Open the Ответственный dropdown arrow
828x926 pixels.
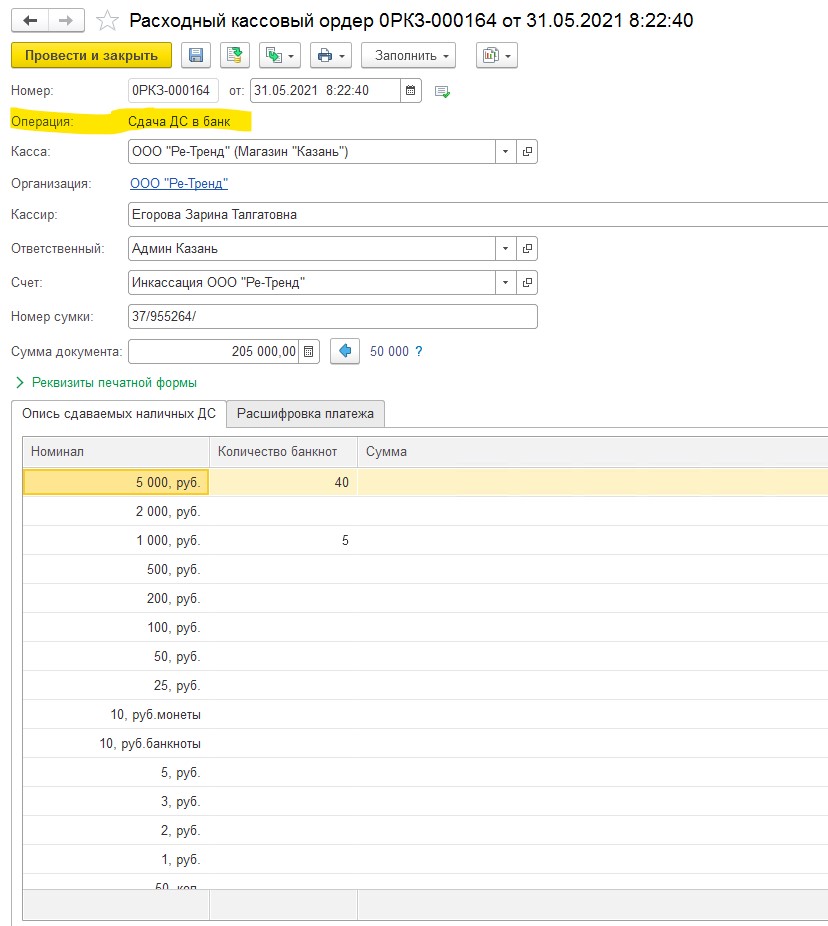(x=505, y=248)
